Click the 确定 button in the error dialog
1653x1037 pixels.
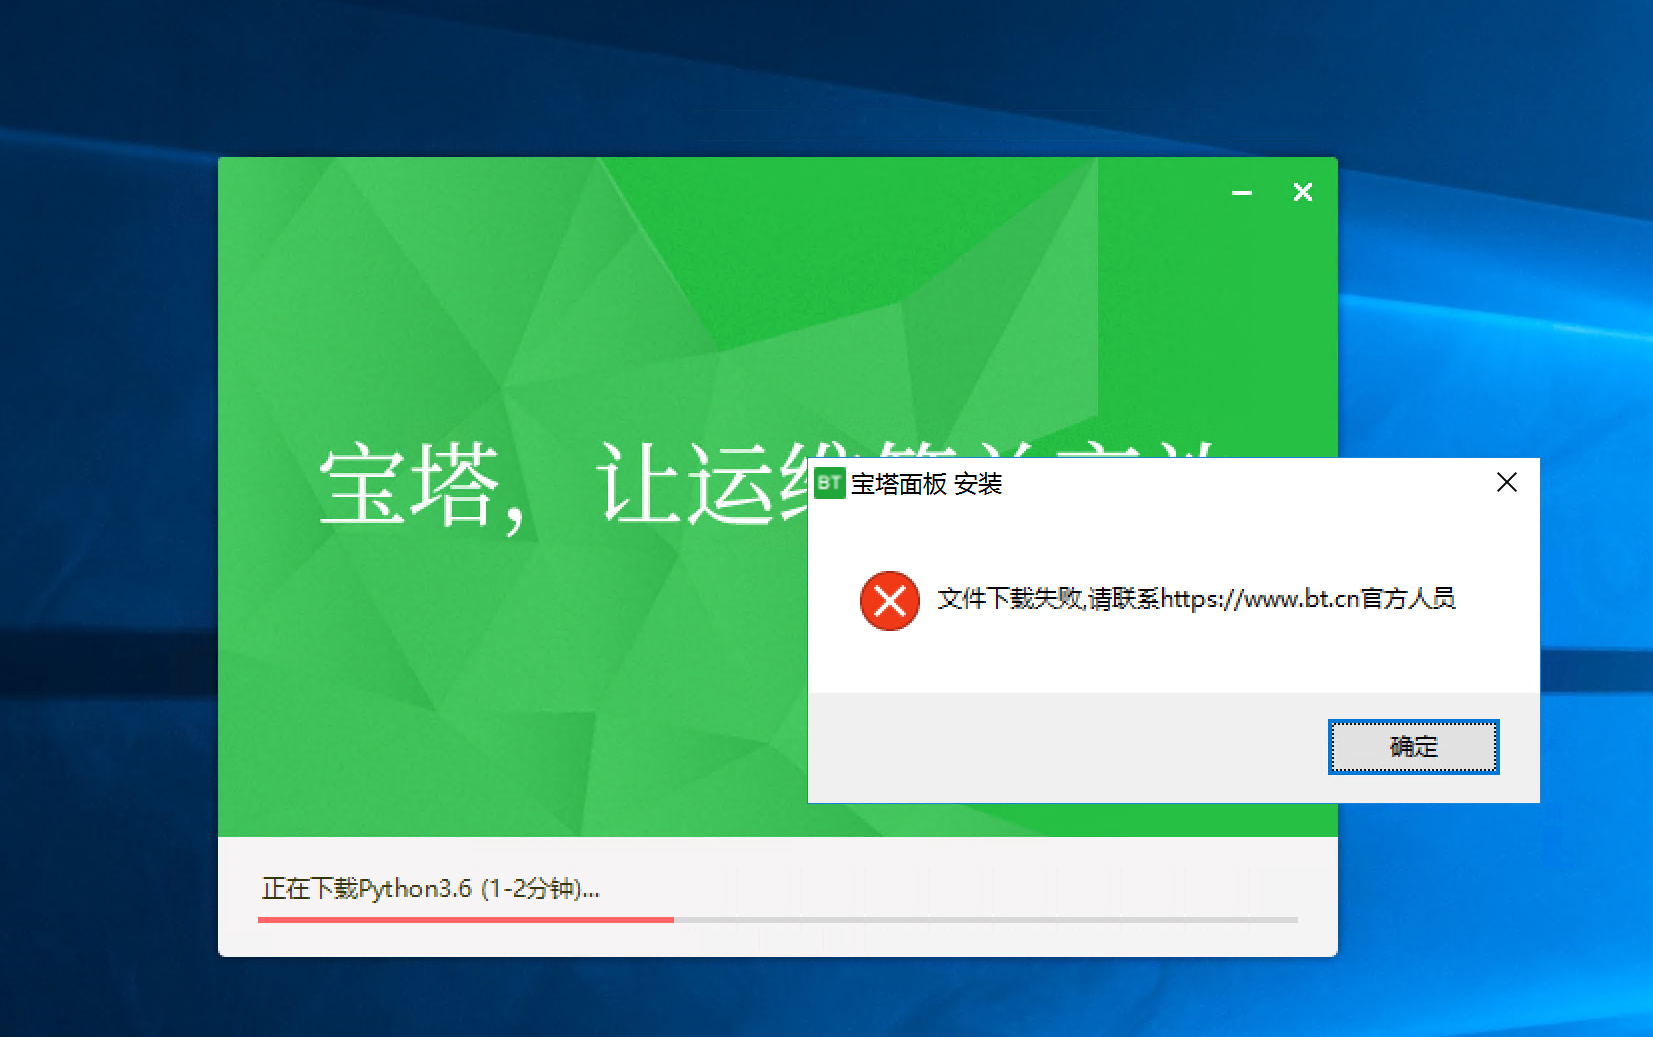pyautogui.click(x=1413, y=747)
